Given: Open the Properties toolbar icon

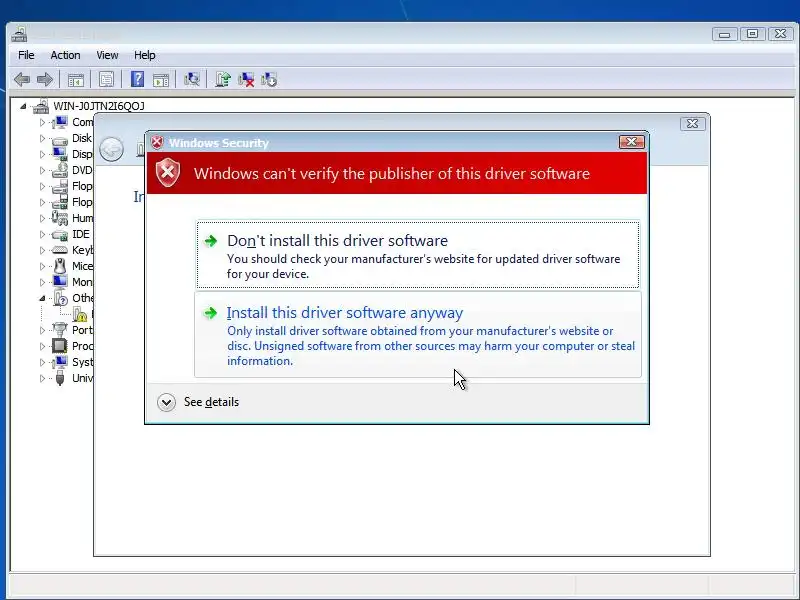Looking at the screenshot, I should 106,80.
